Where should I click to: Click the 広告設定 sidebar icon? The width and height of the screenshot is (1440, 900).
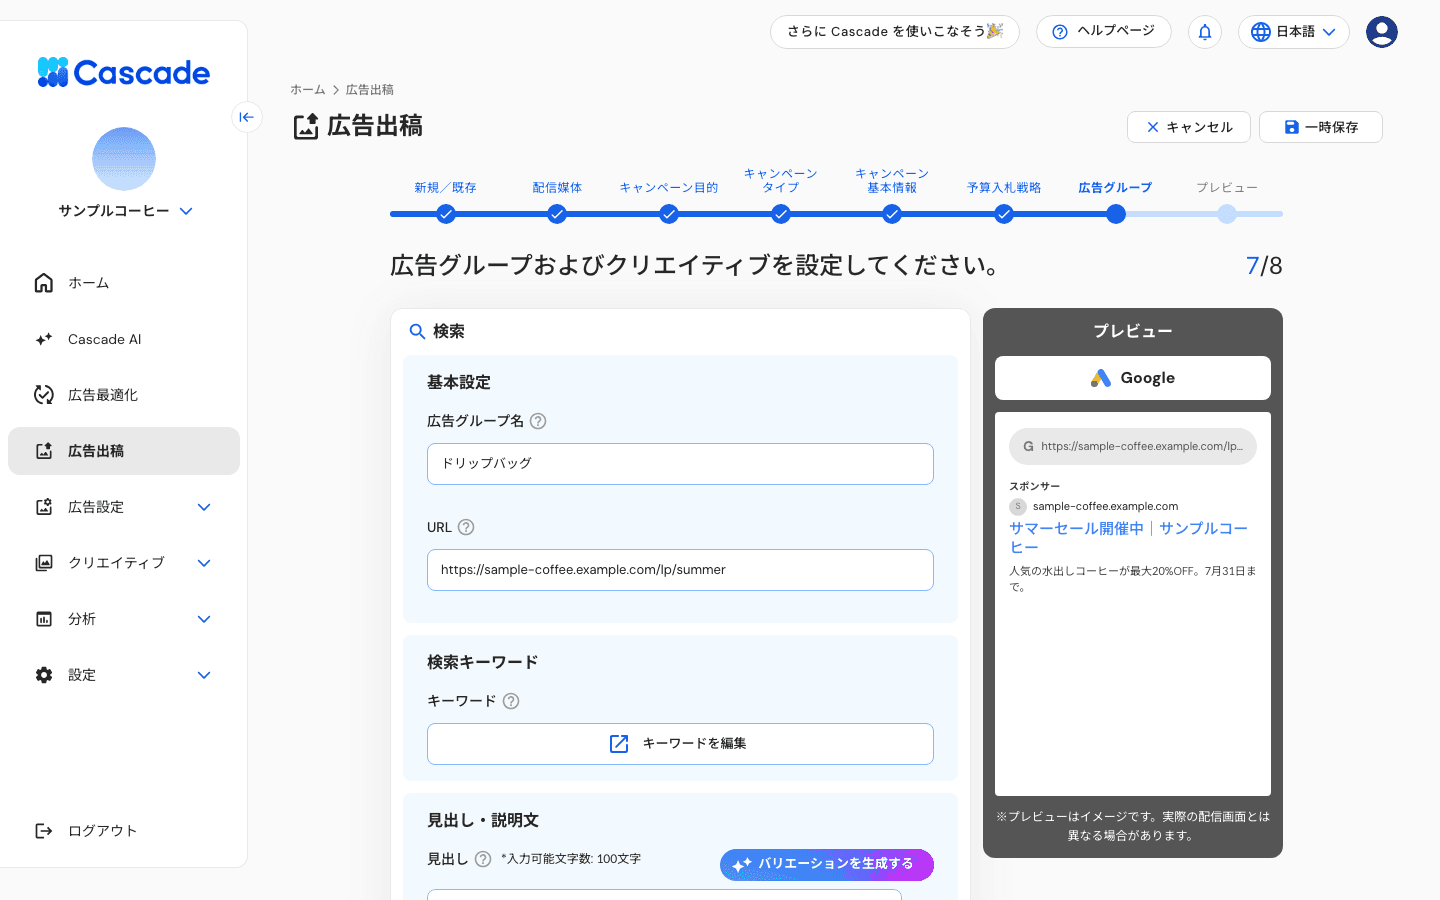[44, 507]
